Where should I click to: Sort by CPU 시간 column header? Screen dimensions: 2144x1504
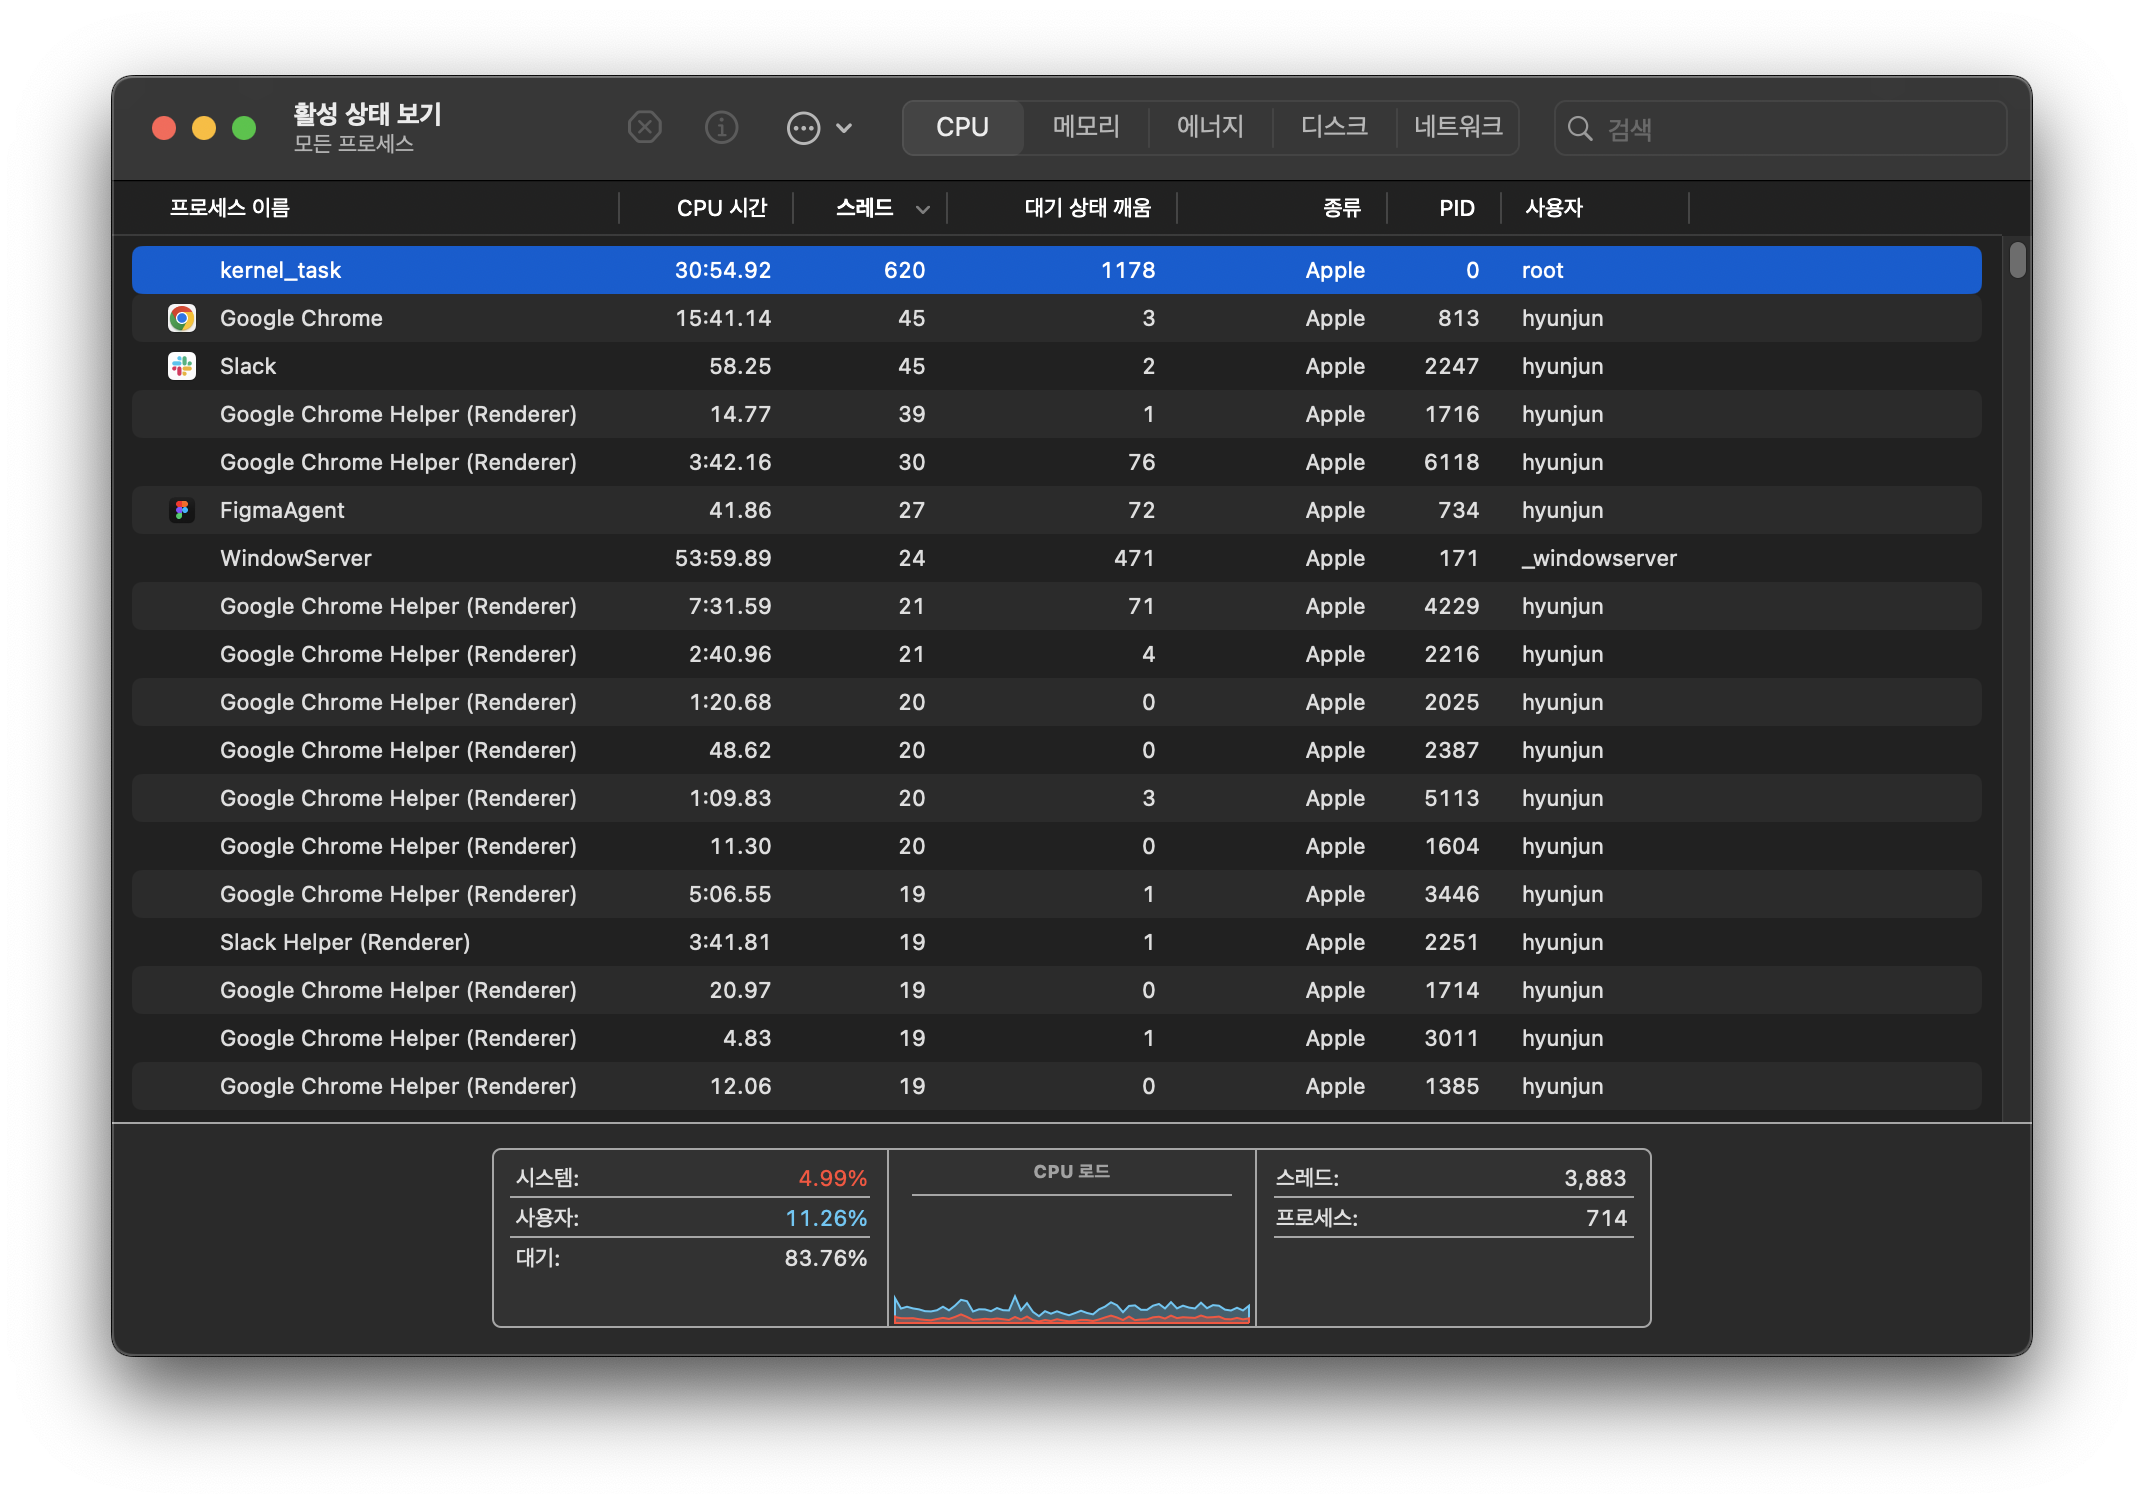coord(721,208)
